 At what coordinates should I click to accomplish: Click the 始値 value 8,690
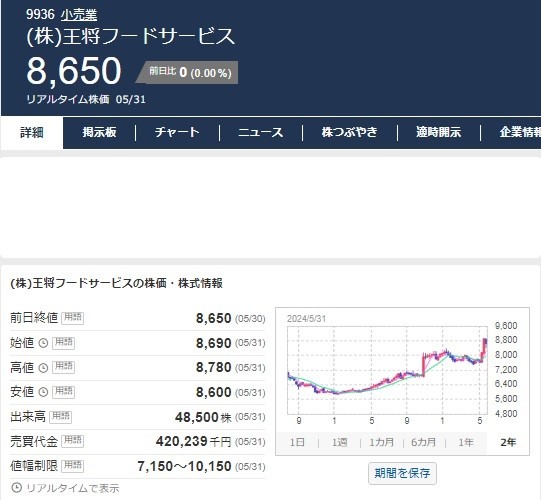[x=214, y=344]
